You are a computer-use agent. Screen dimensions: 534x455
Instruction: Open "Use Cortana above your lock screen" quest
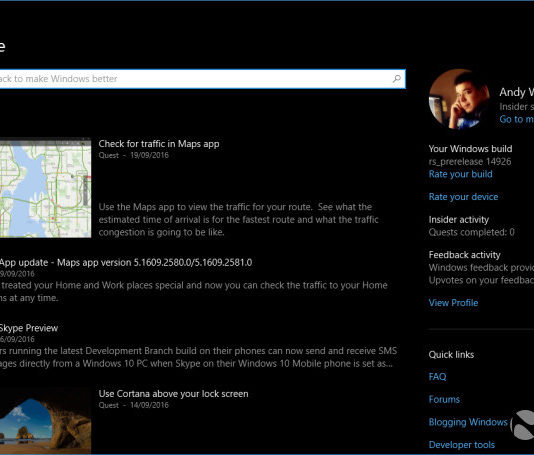click(x=173, y=394)
